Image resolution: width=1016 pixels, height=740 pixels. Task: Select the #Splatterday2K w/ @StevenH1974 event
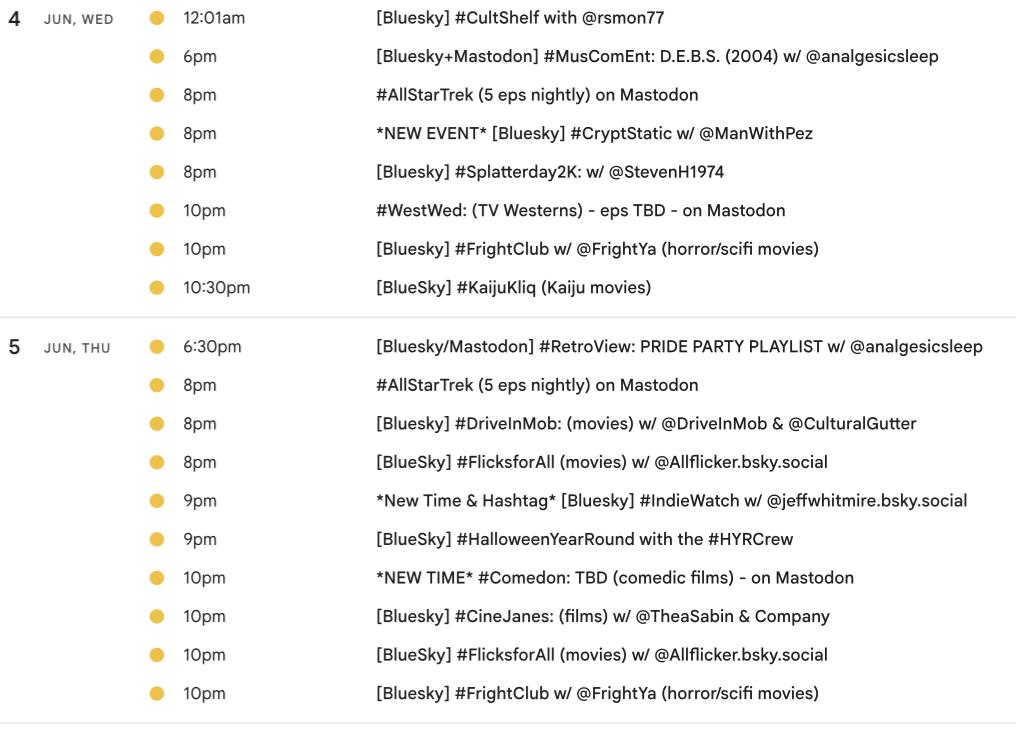(x=549, y=172)
